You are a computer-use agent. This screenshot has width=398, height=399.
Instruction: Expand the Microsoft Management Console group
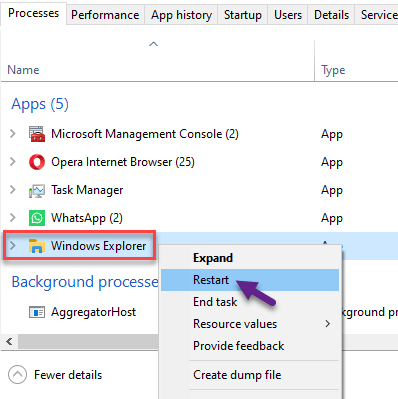point(13,134)
